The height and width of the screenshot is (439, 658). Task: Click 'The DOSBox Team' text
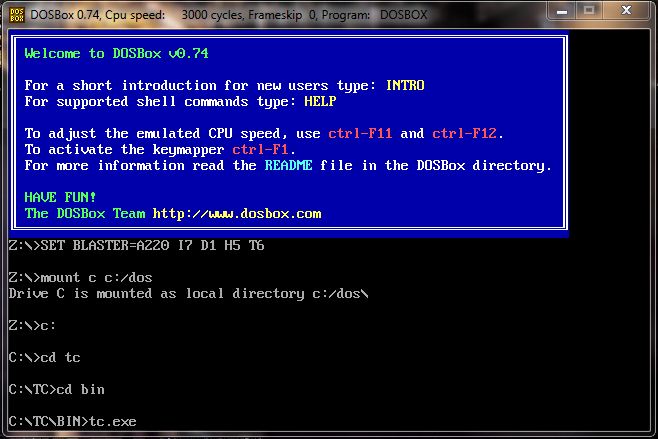(x=84, y=213)
